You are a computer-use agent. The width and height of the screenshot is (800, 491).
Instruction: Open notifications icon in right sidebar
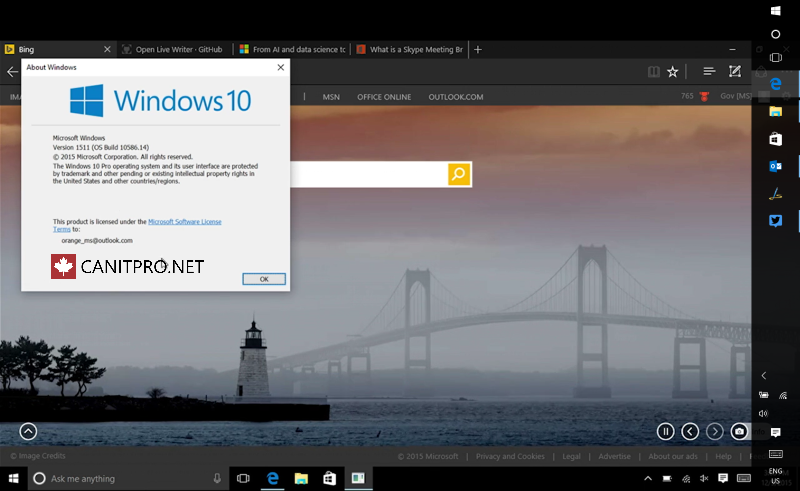(776, 433)
